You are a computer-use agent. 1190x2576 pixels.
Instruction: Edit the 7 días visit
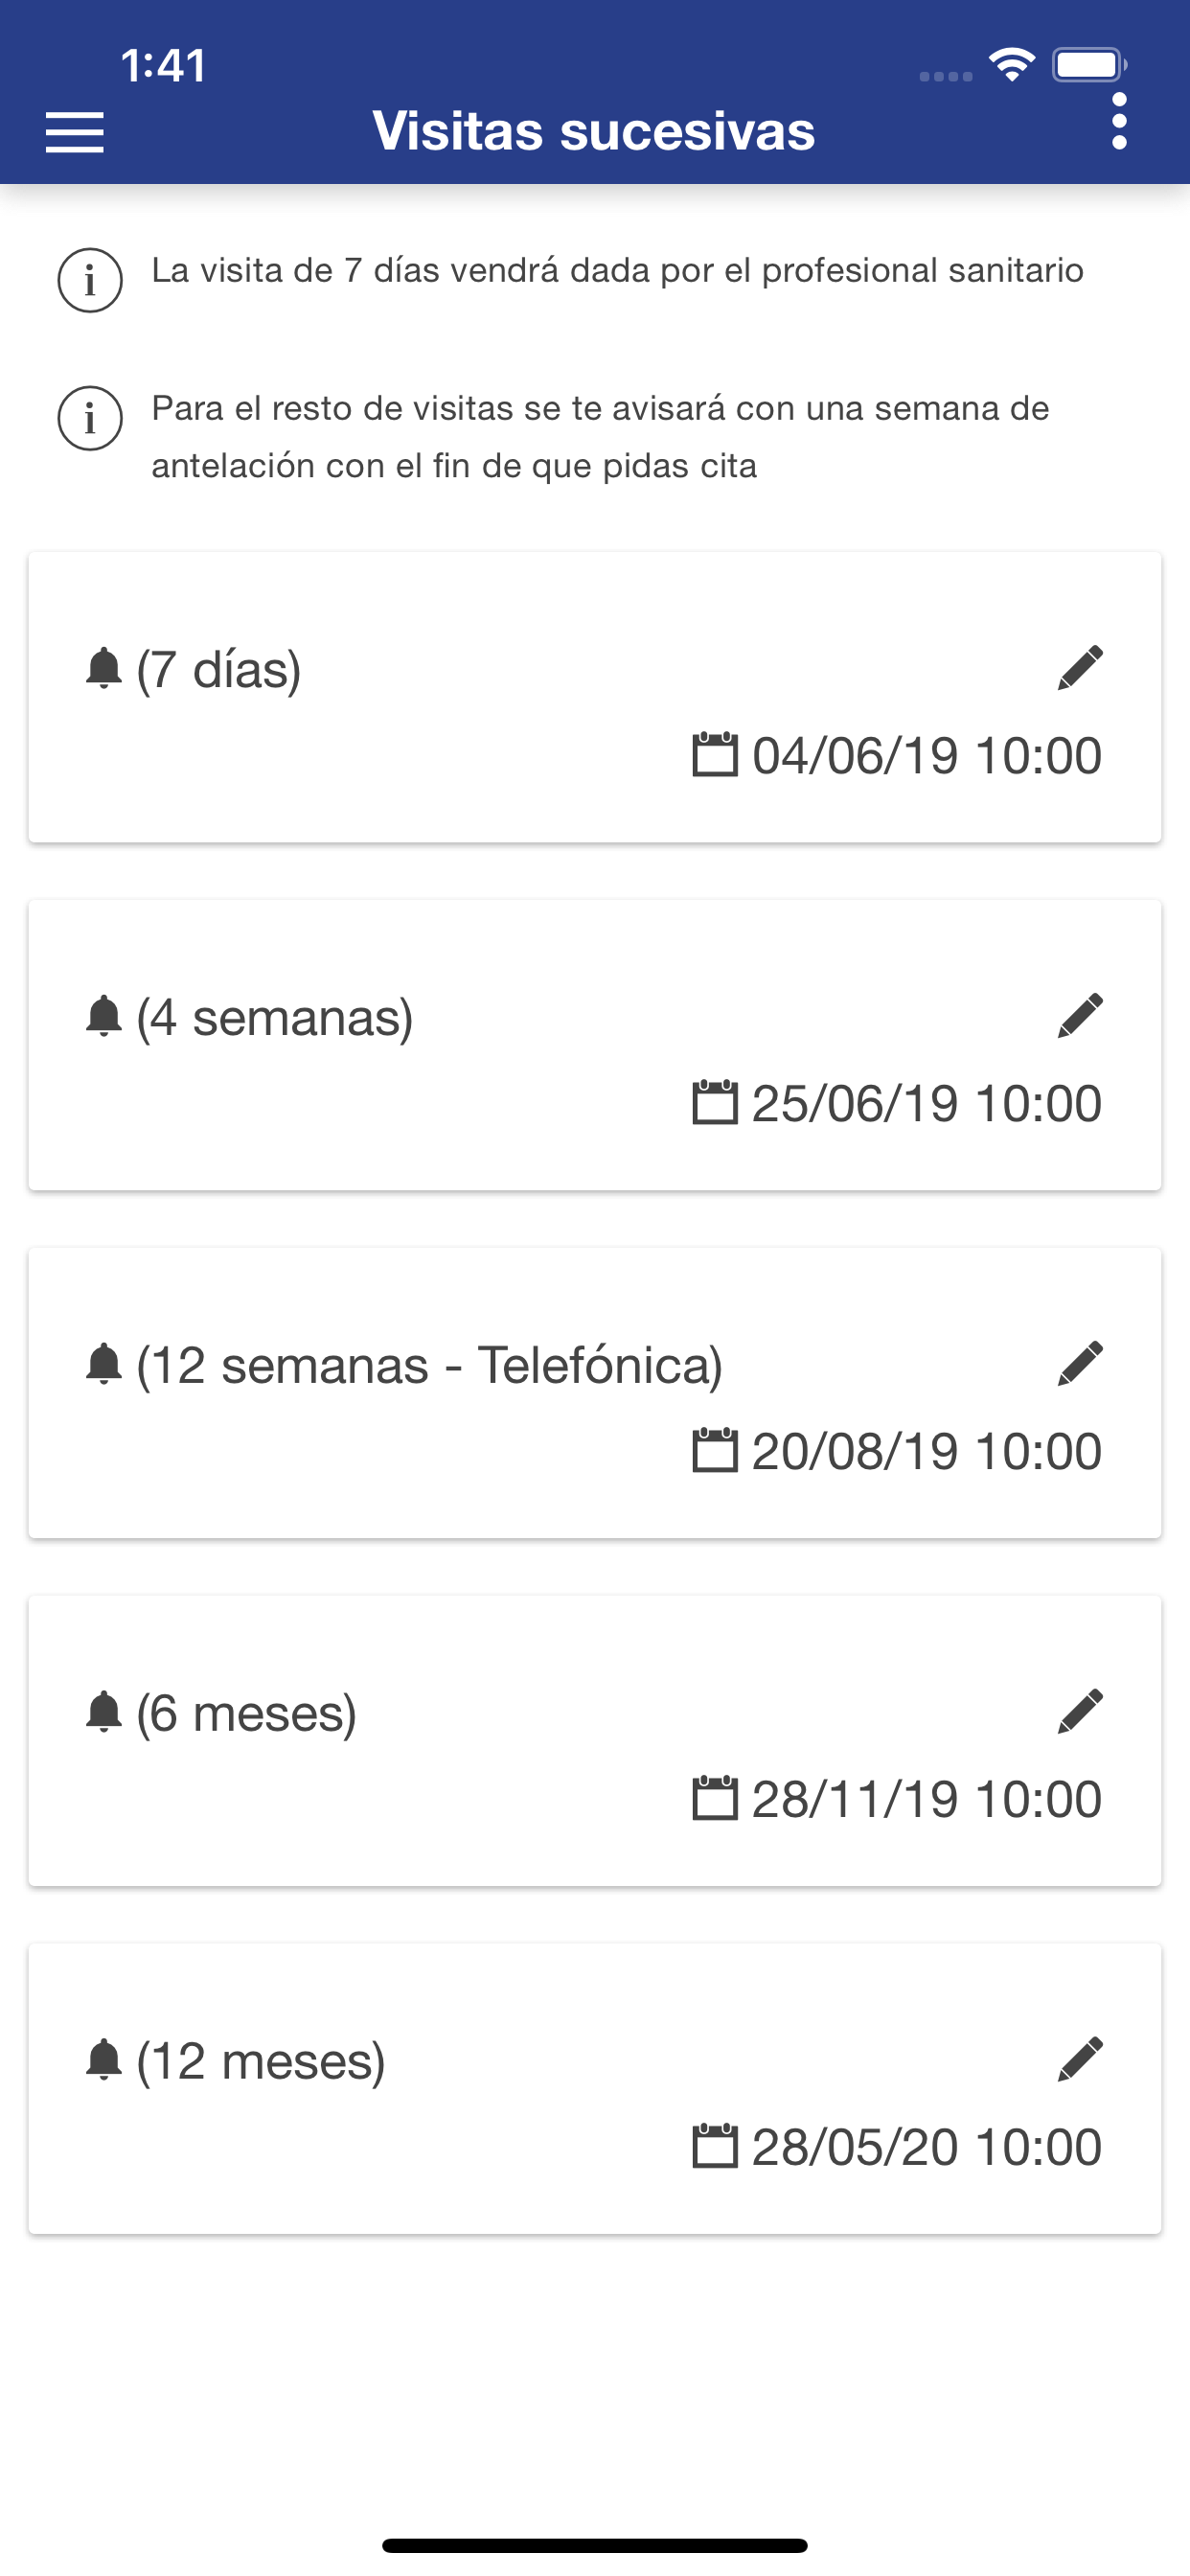pos(1080,668)
